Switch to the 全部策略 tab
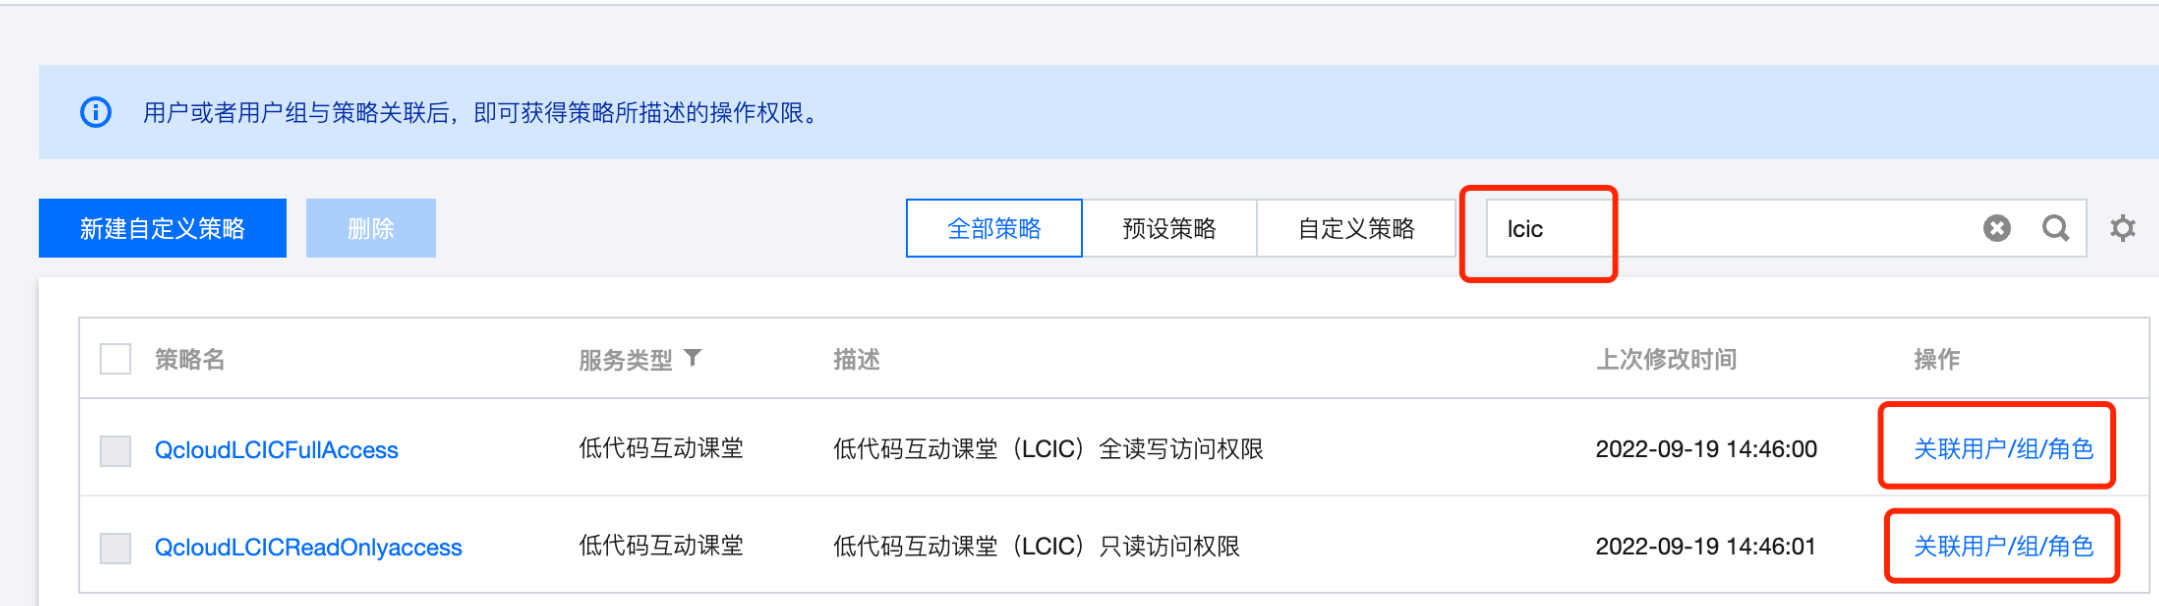Viewport: 2159px width, 606px height. tap(994, 229)
